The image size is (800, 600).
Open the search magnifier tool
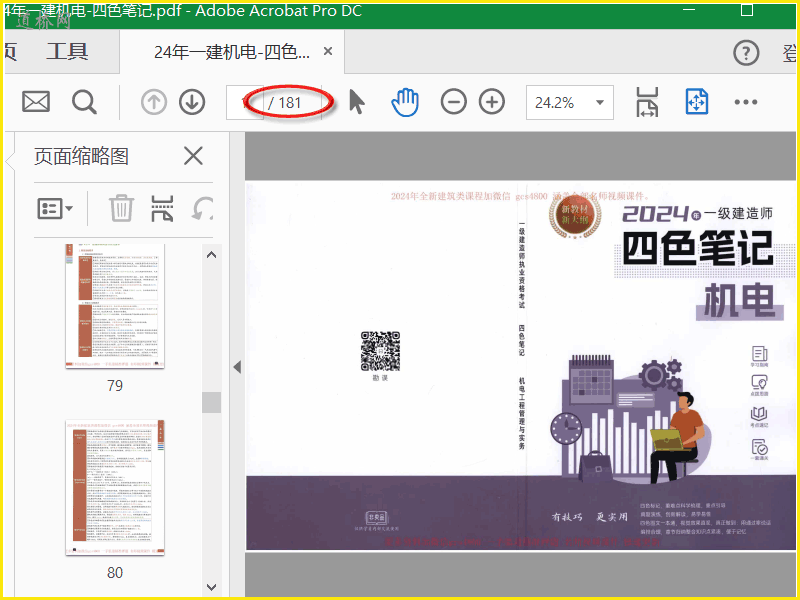[x=84, y=102]
